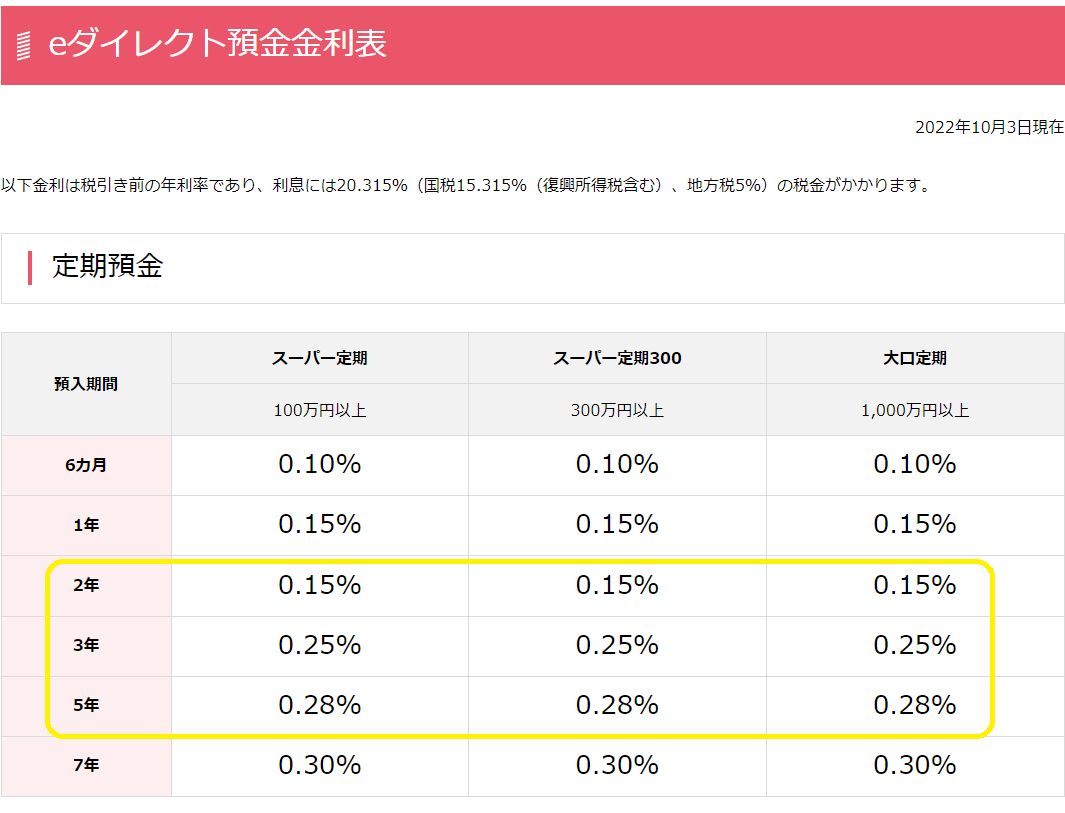Screen dimensions: 1065x813
Task: Click 0.15% in 2年 row under スーパー定期300
Action: [x=617, y=585]
